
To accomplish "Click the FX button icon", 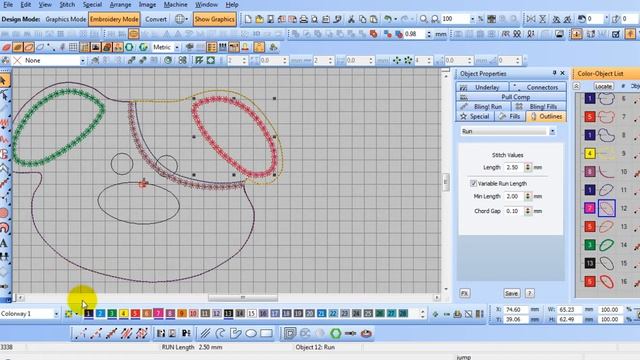I will pos(464,293).
